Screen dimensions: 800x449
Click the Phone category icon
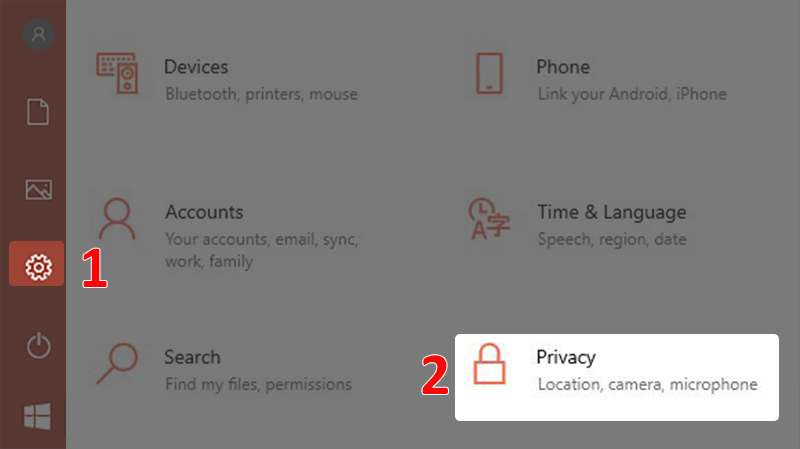coord(490,73)
